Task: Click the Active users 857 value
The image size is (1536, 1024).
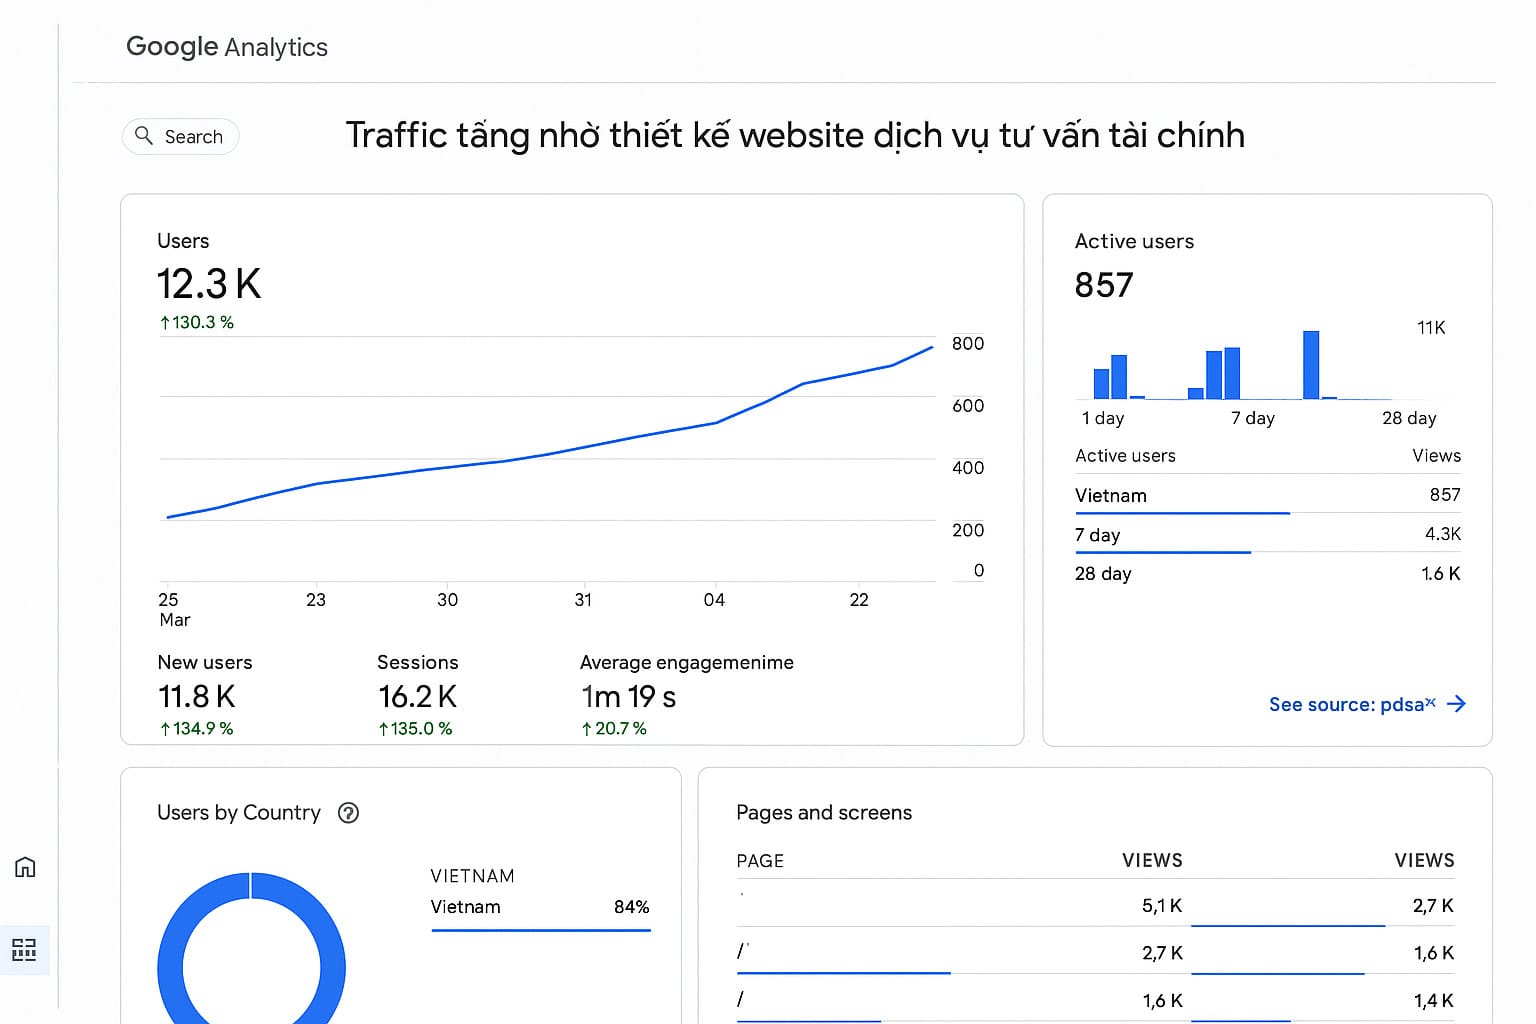Action: 1104,286
